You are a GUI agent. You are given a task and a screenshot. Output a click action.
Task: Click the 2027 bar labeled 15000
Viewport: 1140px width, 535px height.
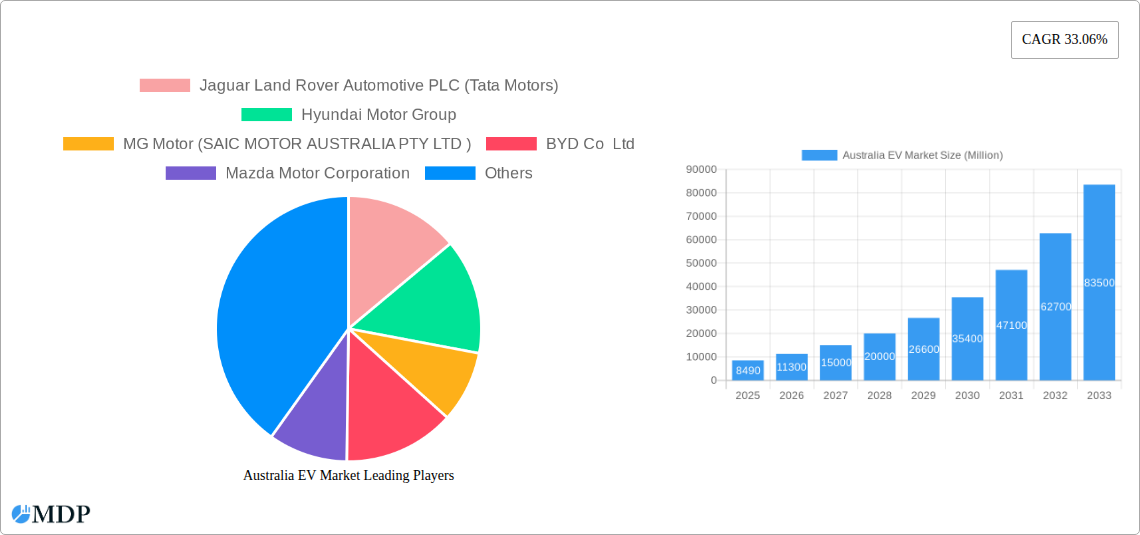coord(835,363)
